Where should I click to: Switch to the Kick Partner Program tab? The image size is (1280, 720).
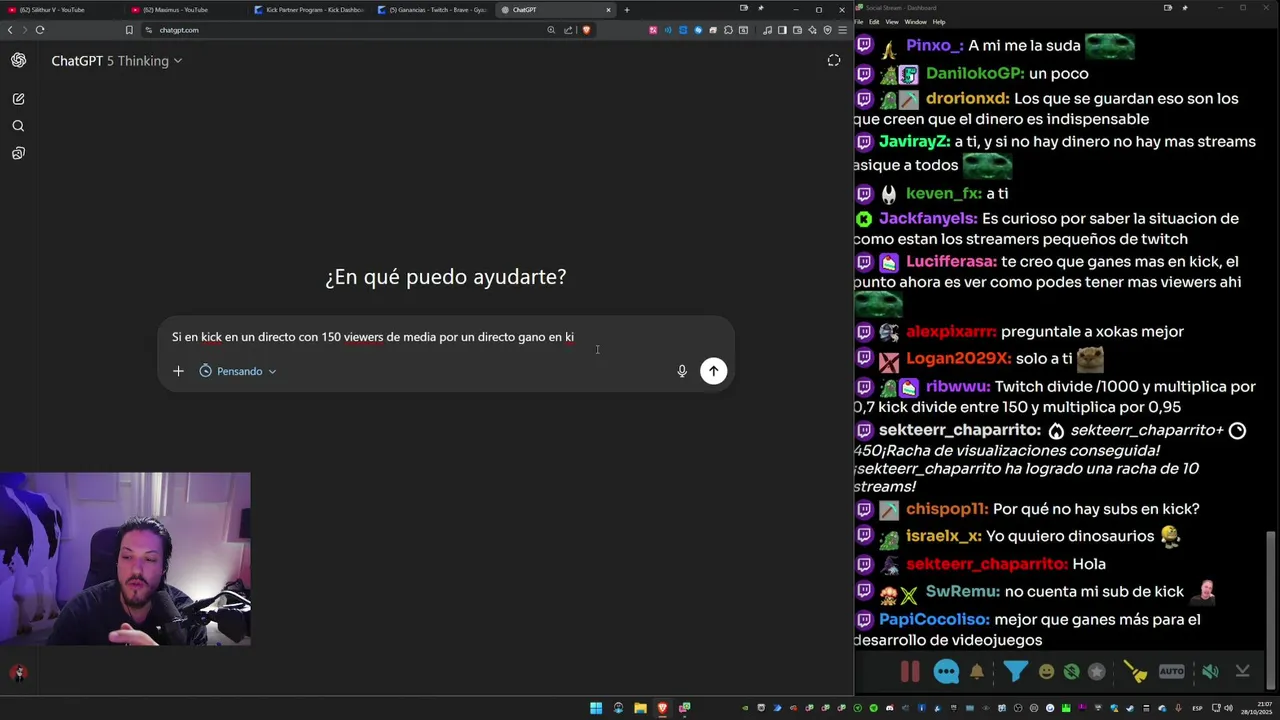[x=308, y=10]
